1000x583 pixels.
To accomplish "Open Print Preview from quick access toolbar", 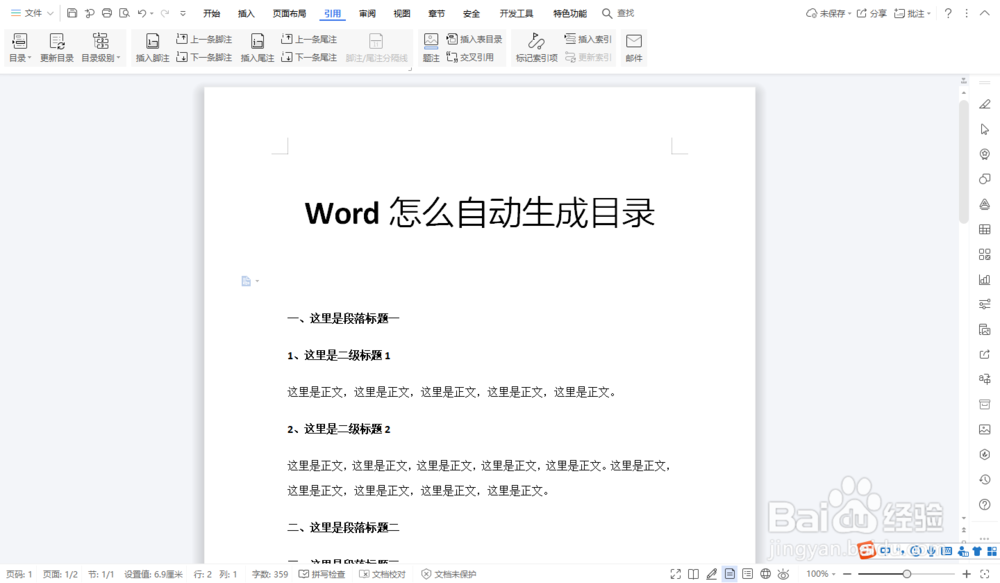I will coord(124,13).
